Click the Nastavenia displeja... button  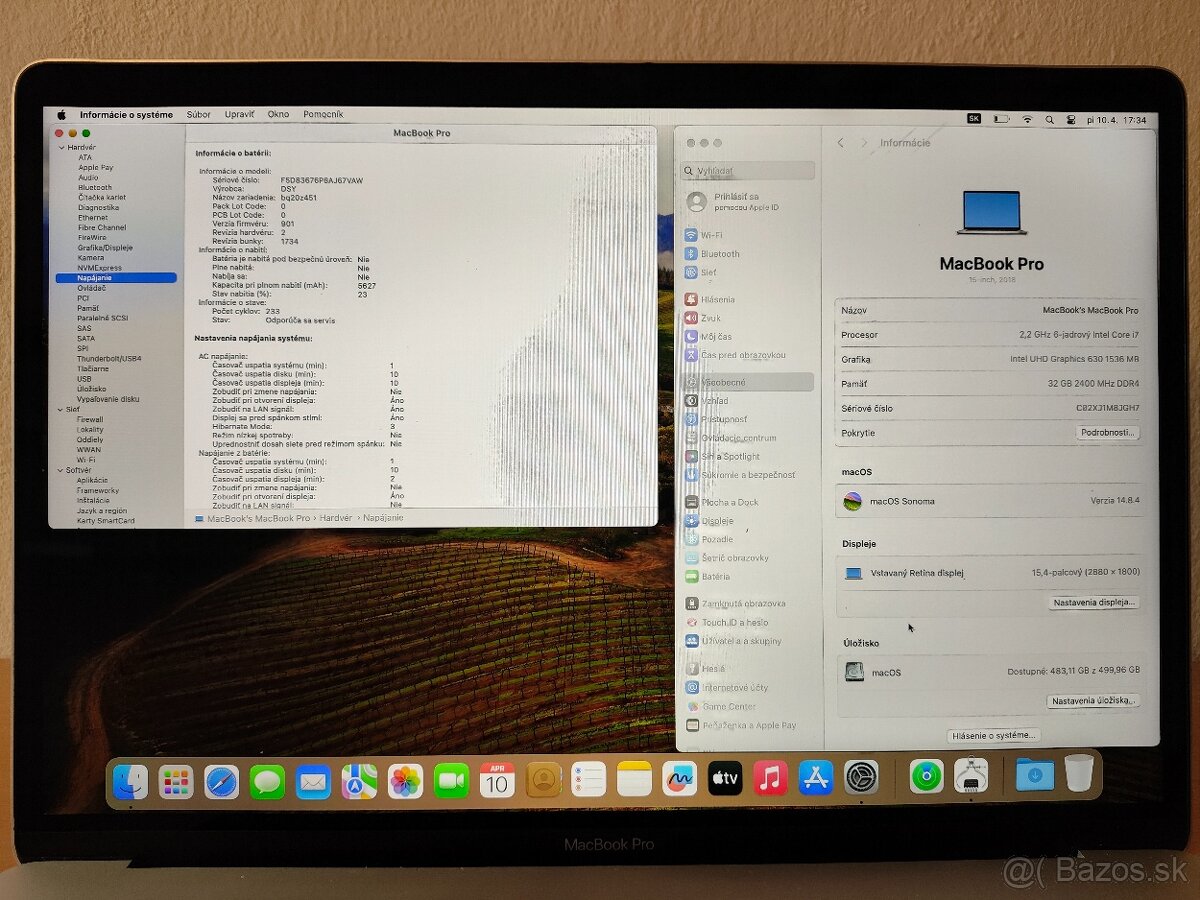point(1094,603)
